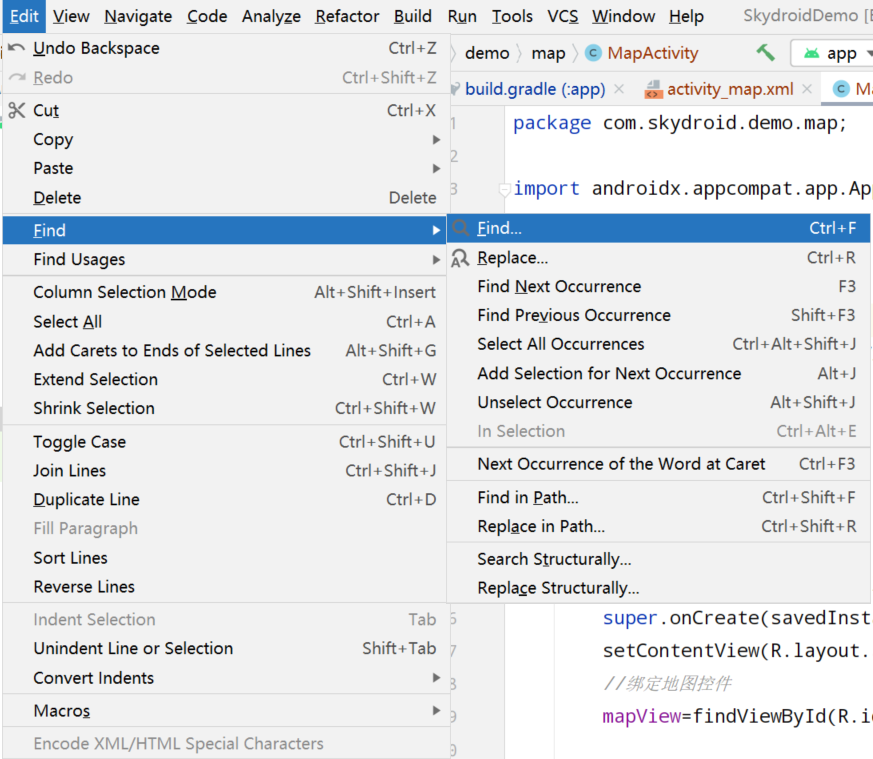Viewport: 873px width, 759px height.
Task: Choose Unindent Line or Selection
Action: (225, 648)
